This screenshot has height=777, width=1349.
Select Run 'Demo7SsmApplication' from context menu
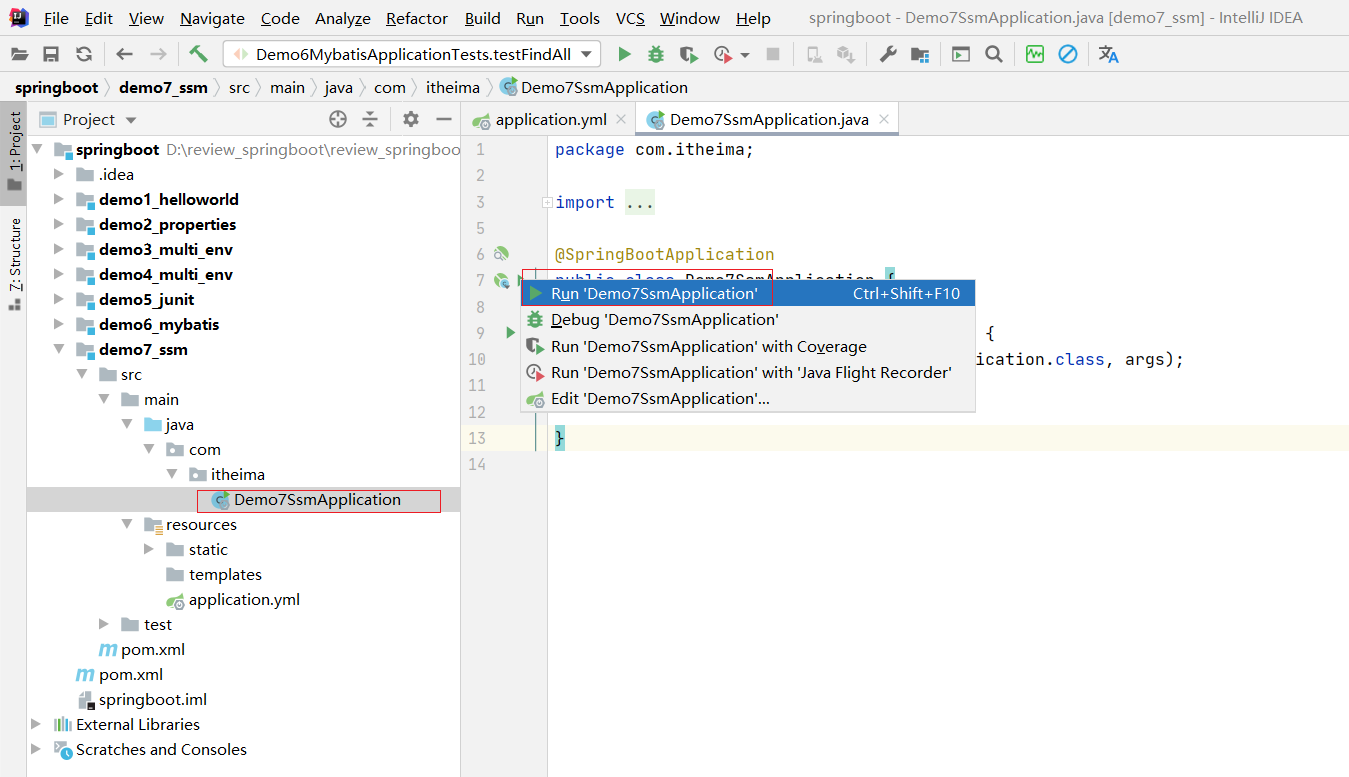pos(654,293)
